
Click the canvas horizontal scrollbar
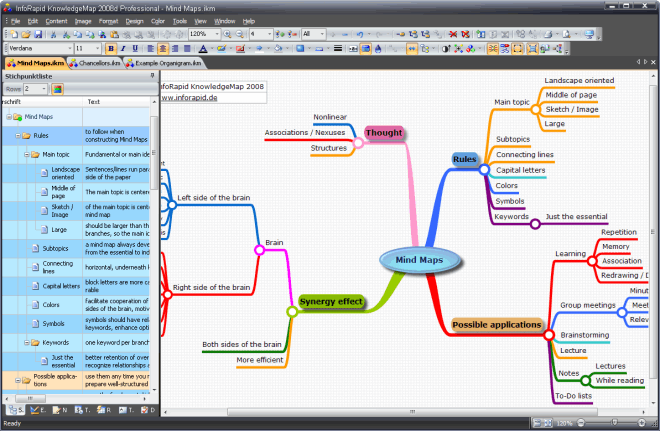pos(412,412)
